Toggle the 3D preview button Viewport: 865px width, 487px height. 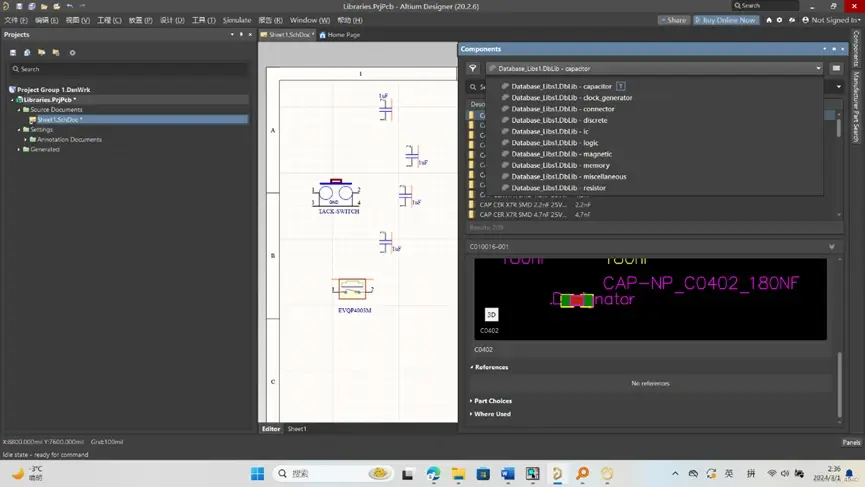491,314
